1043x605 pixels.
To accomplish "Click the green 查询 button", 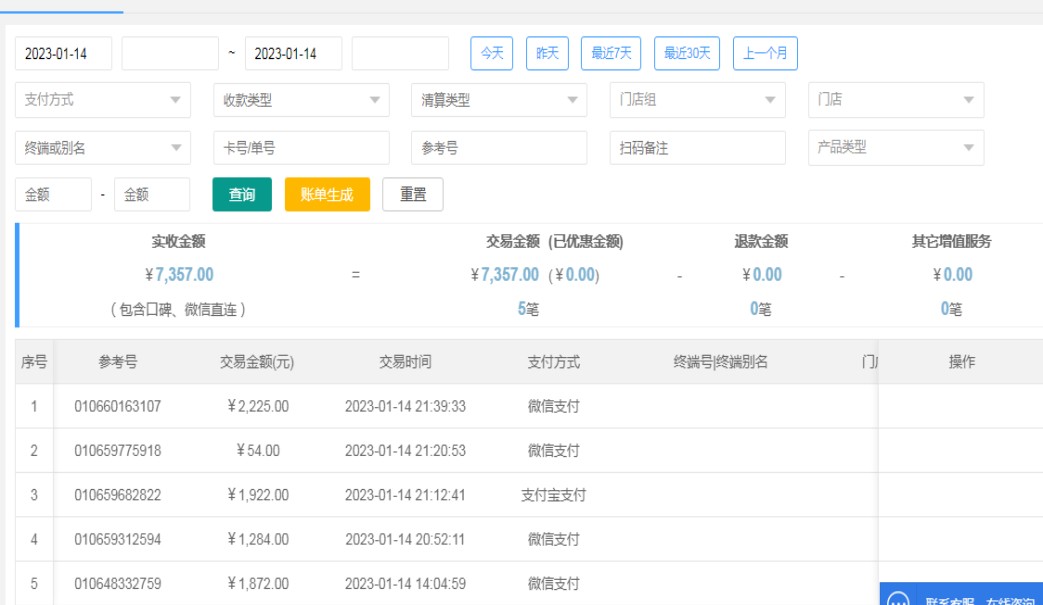I will click(242, 195).
